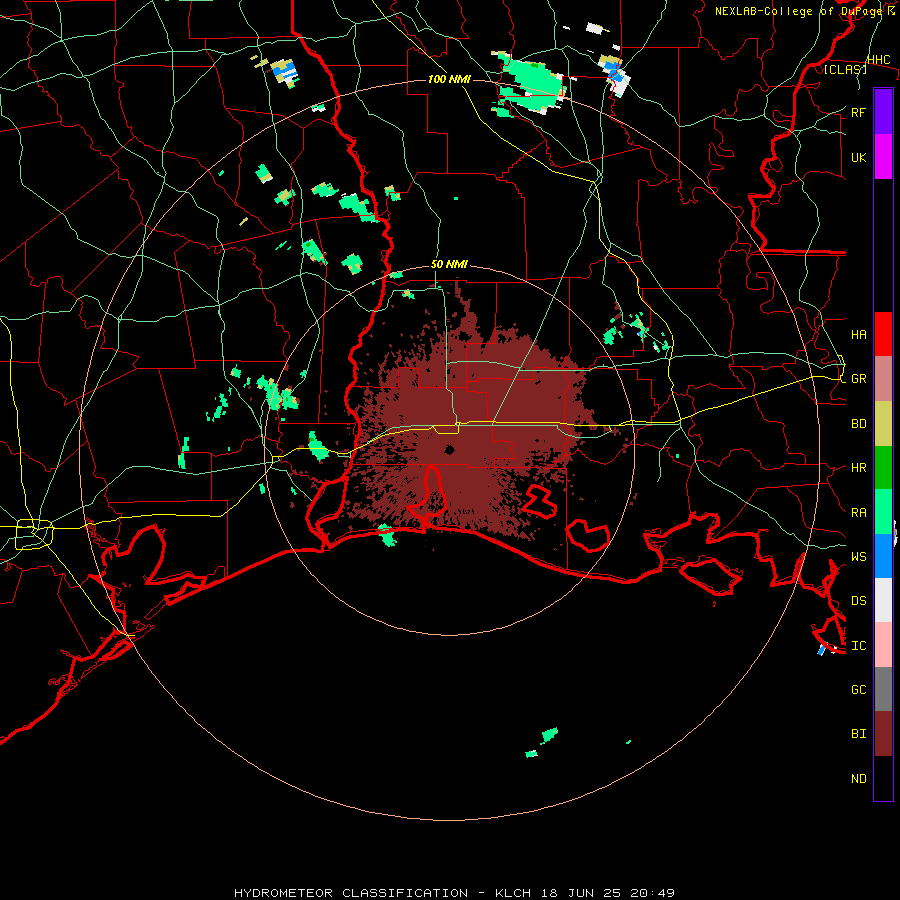Click the GR legend label
This screenshot has height=900, width=900.
click(x=858, y=379)
